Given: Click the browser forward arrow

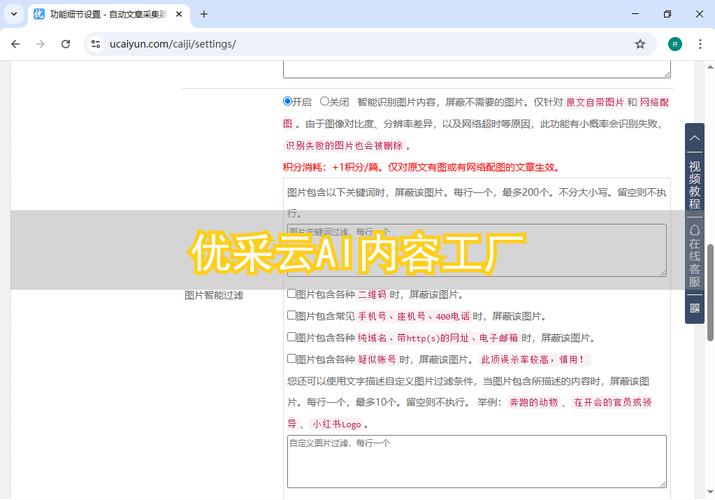Looking at the screenshot, I should point(41,44).
